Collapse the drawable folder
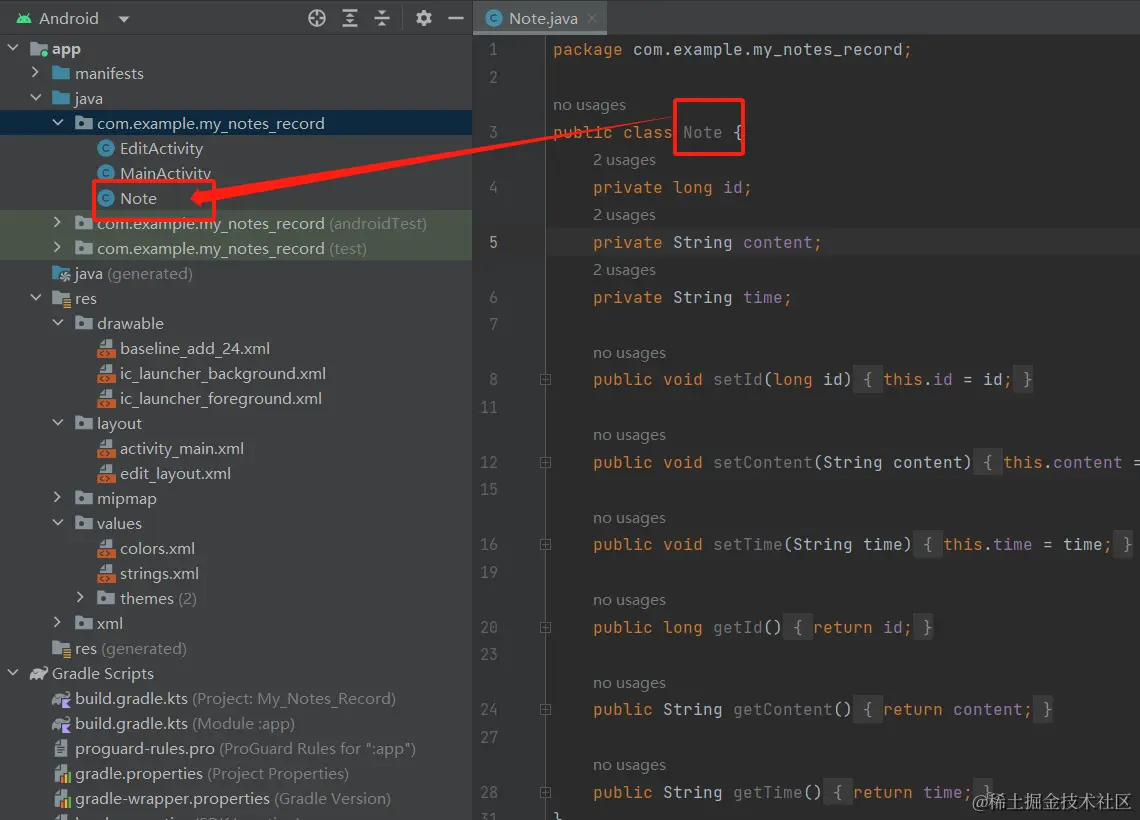Viewport: 1140px width, 820px height. [x=58, y=323]
